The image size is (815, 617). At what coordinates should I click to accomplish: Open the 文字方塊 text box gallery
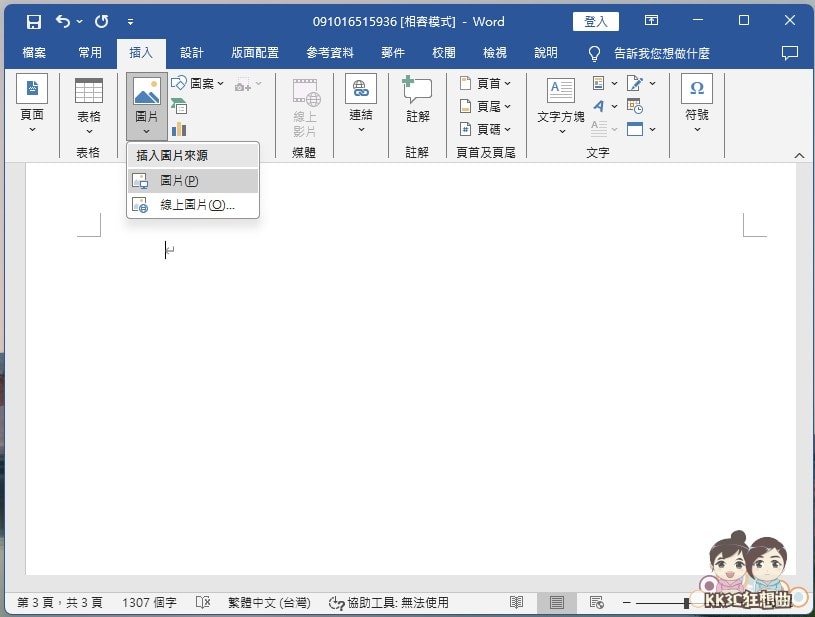(x=561, y=107)
